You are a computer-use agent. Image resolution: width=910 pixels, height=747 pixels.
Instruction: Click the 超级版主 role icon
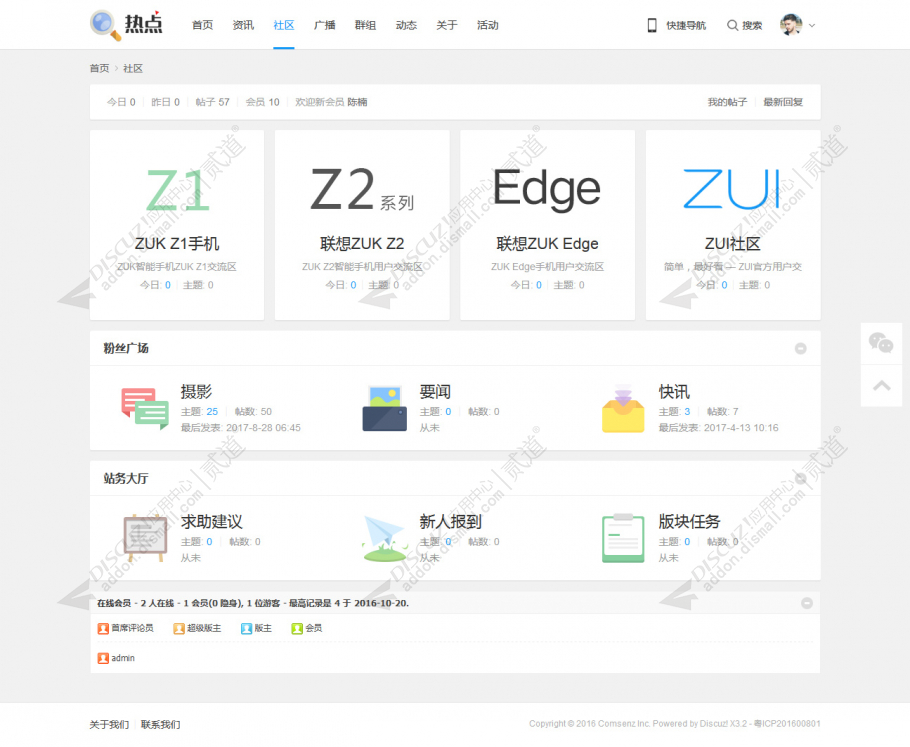pyautogui.click(x=179, y=629)
